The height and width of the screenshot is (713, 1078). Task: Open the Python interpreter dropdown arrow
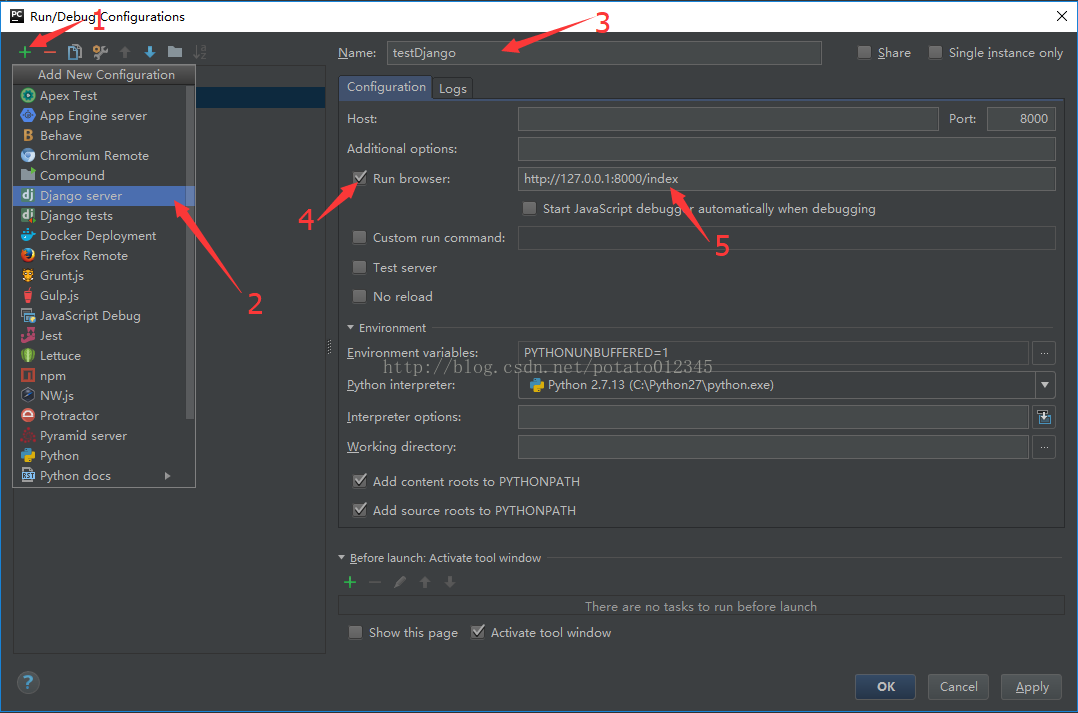(x=1044, y=385)
